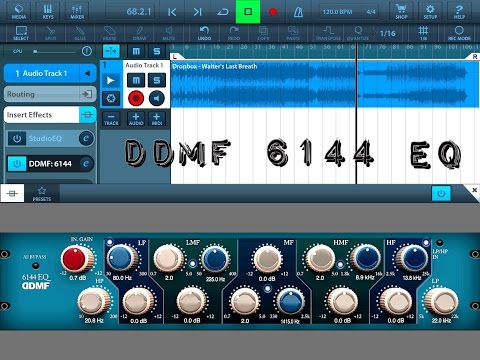480x360 pixels.
Task: Toggle the metronome icon
Action: (298, 12)
